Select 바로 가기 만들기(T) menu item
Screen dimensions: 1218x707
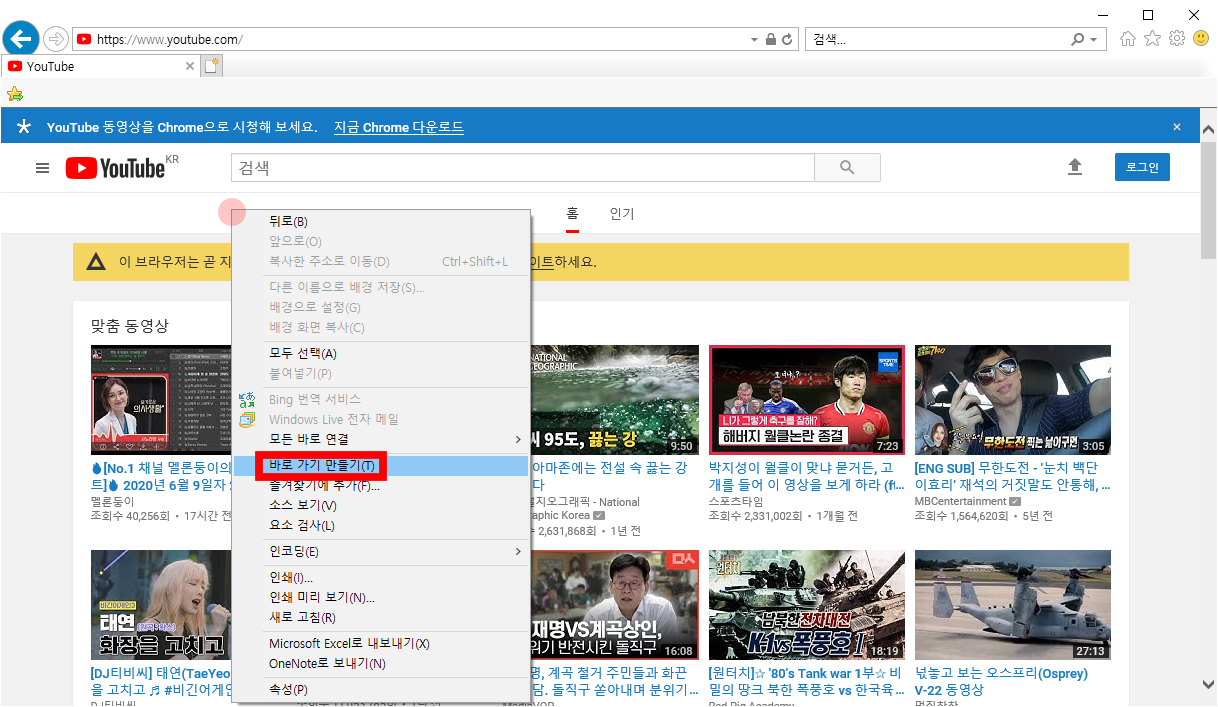pos(380,466)
